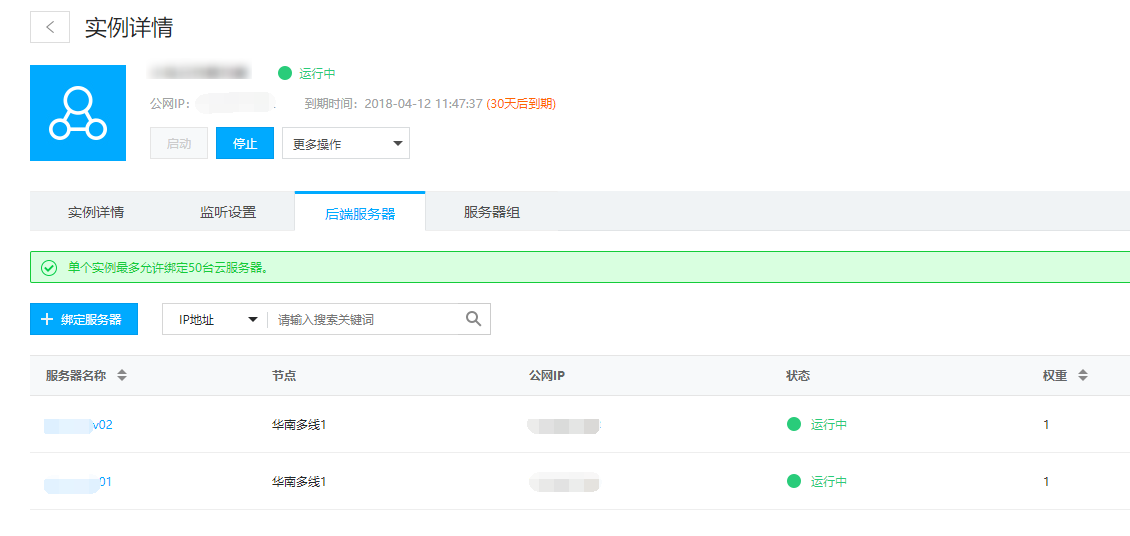Select the 后端服务器 tab
The width and height of the screenshot is (1130, 536).
(x=360, y=213)
